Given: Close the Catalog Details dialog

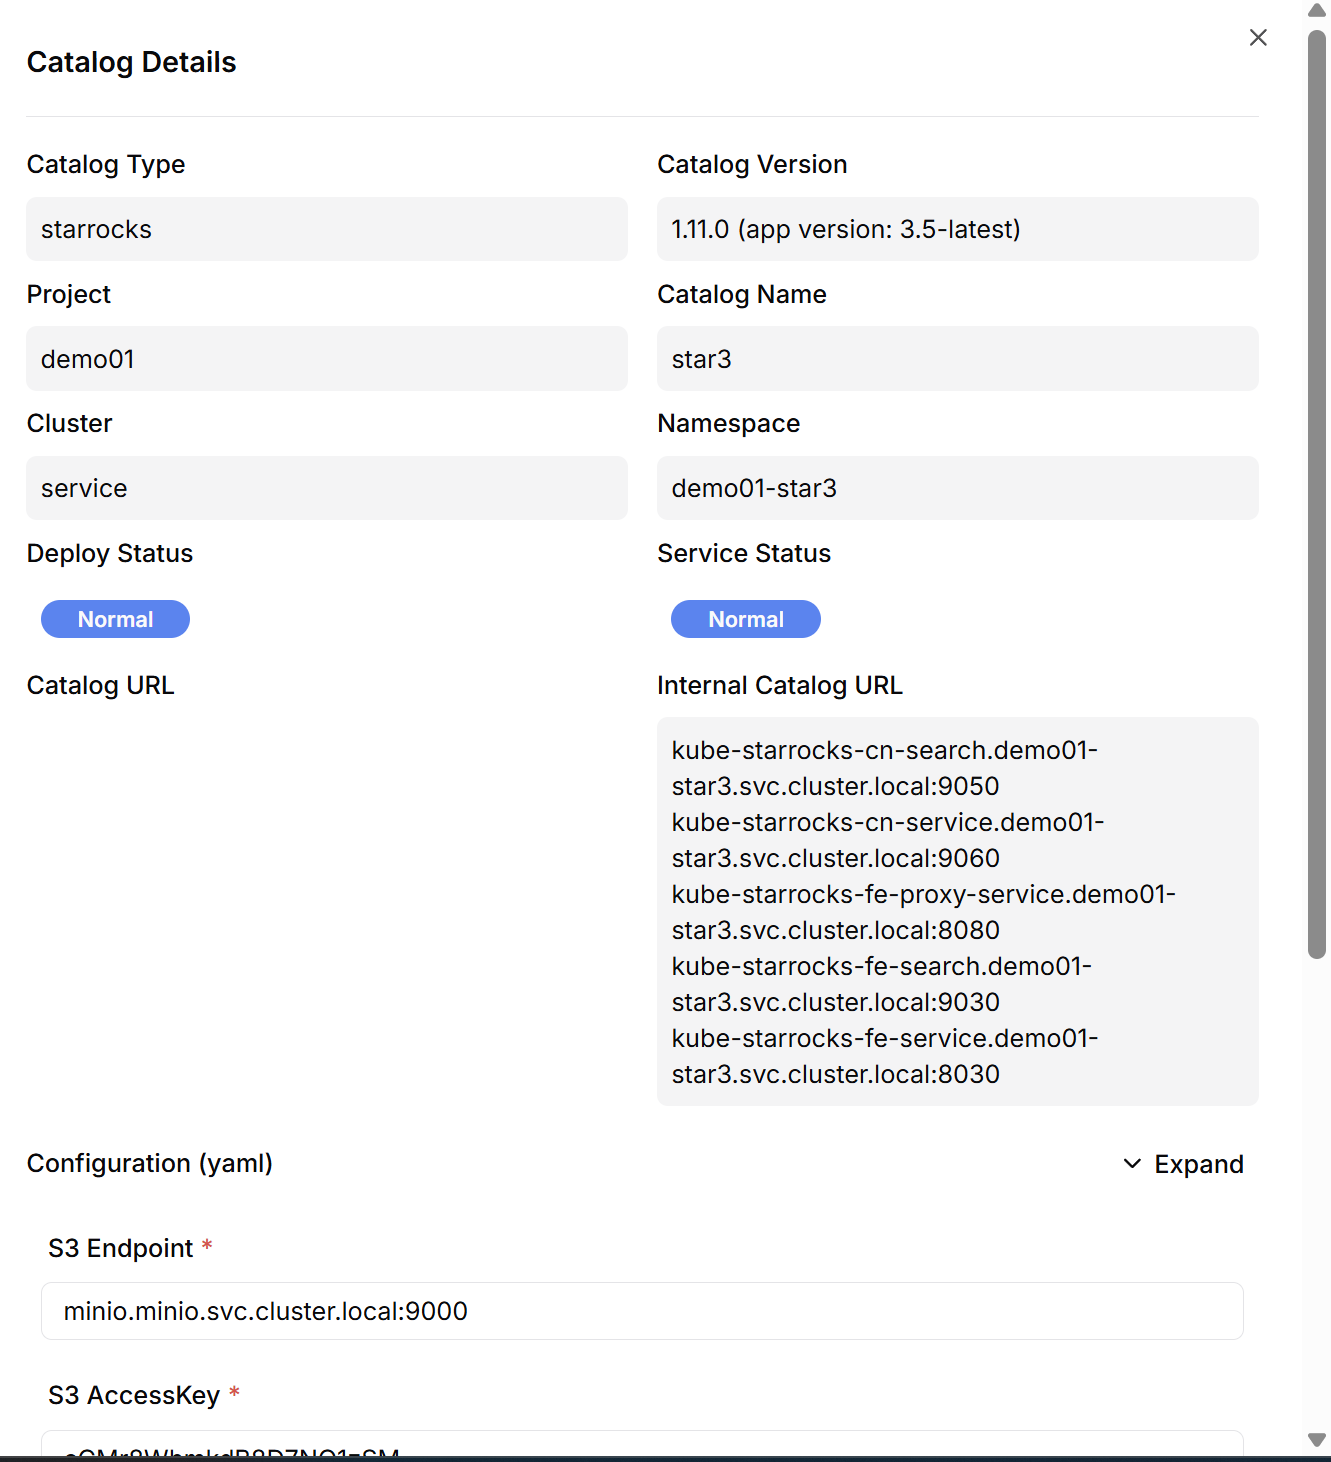Looking at the screenshot, I should pyautogui.click(x=1258, y=38).
